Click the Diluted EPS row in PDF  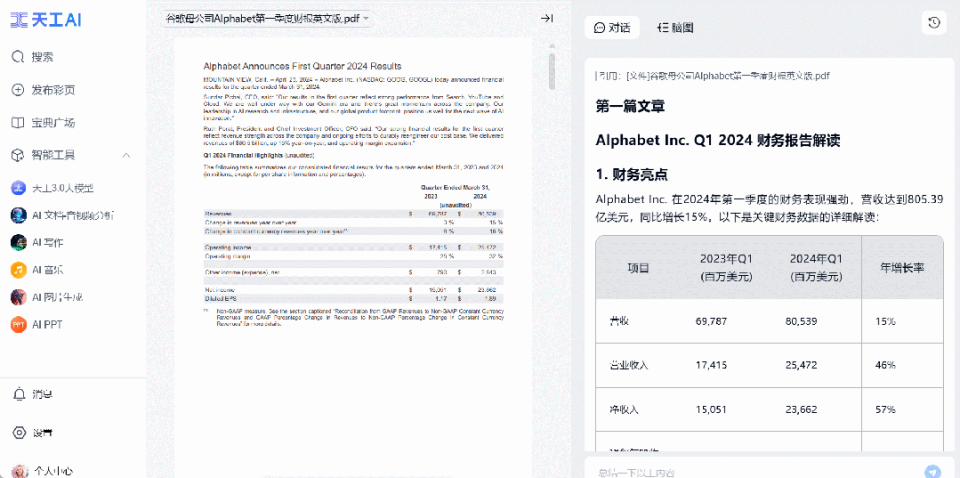click(353, 299)
